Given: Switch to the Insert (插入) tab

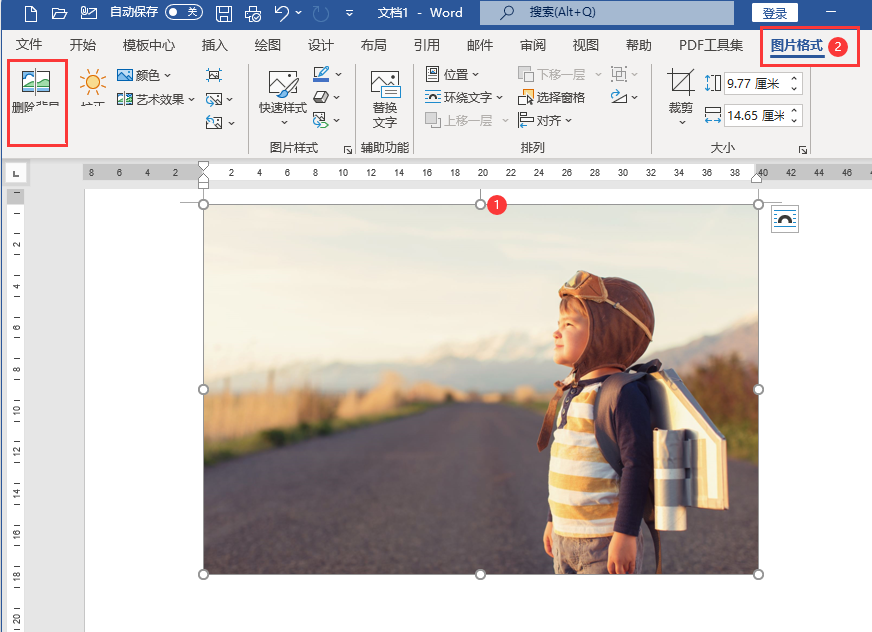Looking at the screenshot, I should pos(215,45).
